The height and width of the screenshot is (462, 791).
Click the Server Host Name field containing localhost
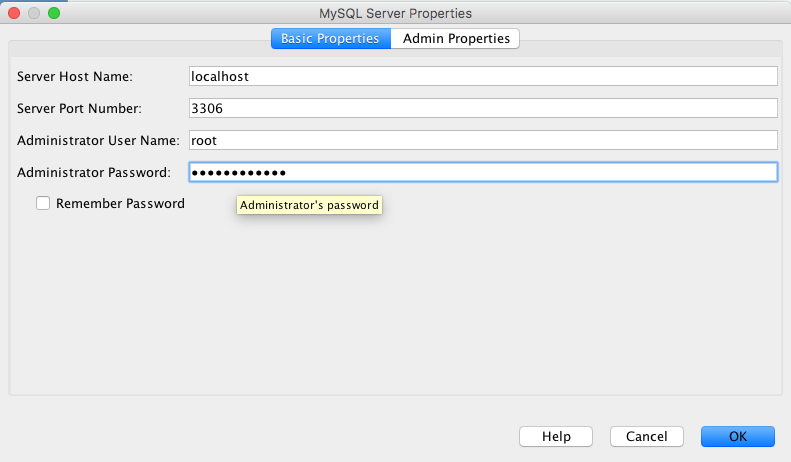[x=483, y=76]
